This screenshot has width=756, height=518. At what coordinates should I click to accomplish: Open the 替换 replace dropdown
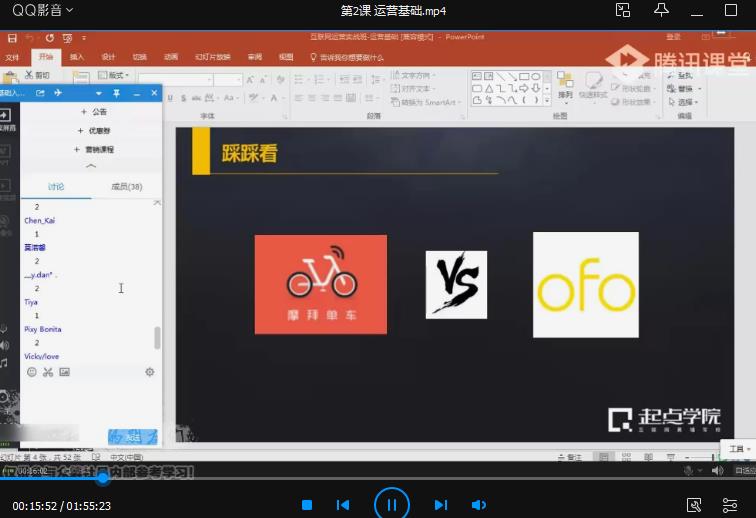pyautogui.click(x=684, y=89)
